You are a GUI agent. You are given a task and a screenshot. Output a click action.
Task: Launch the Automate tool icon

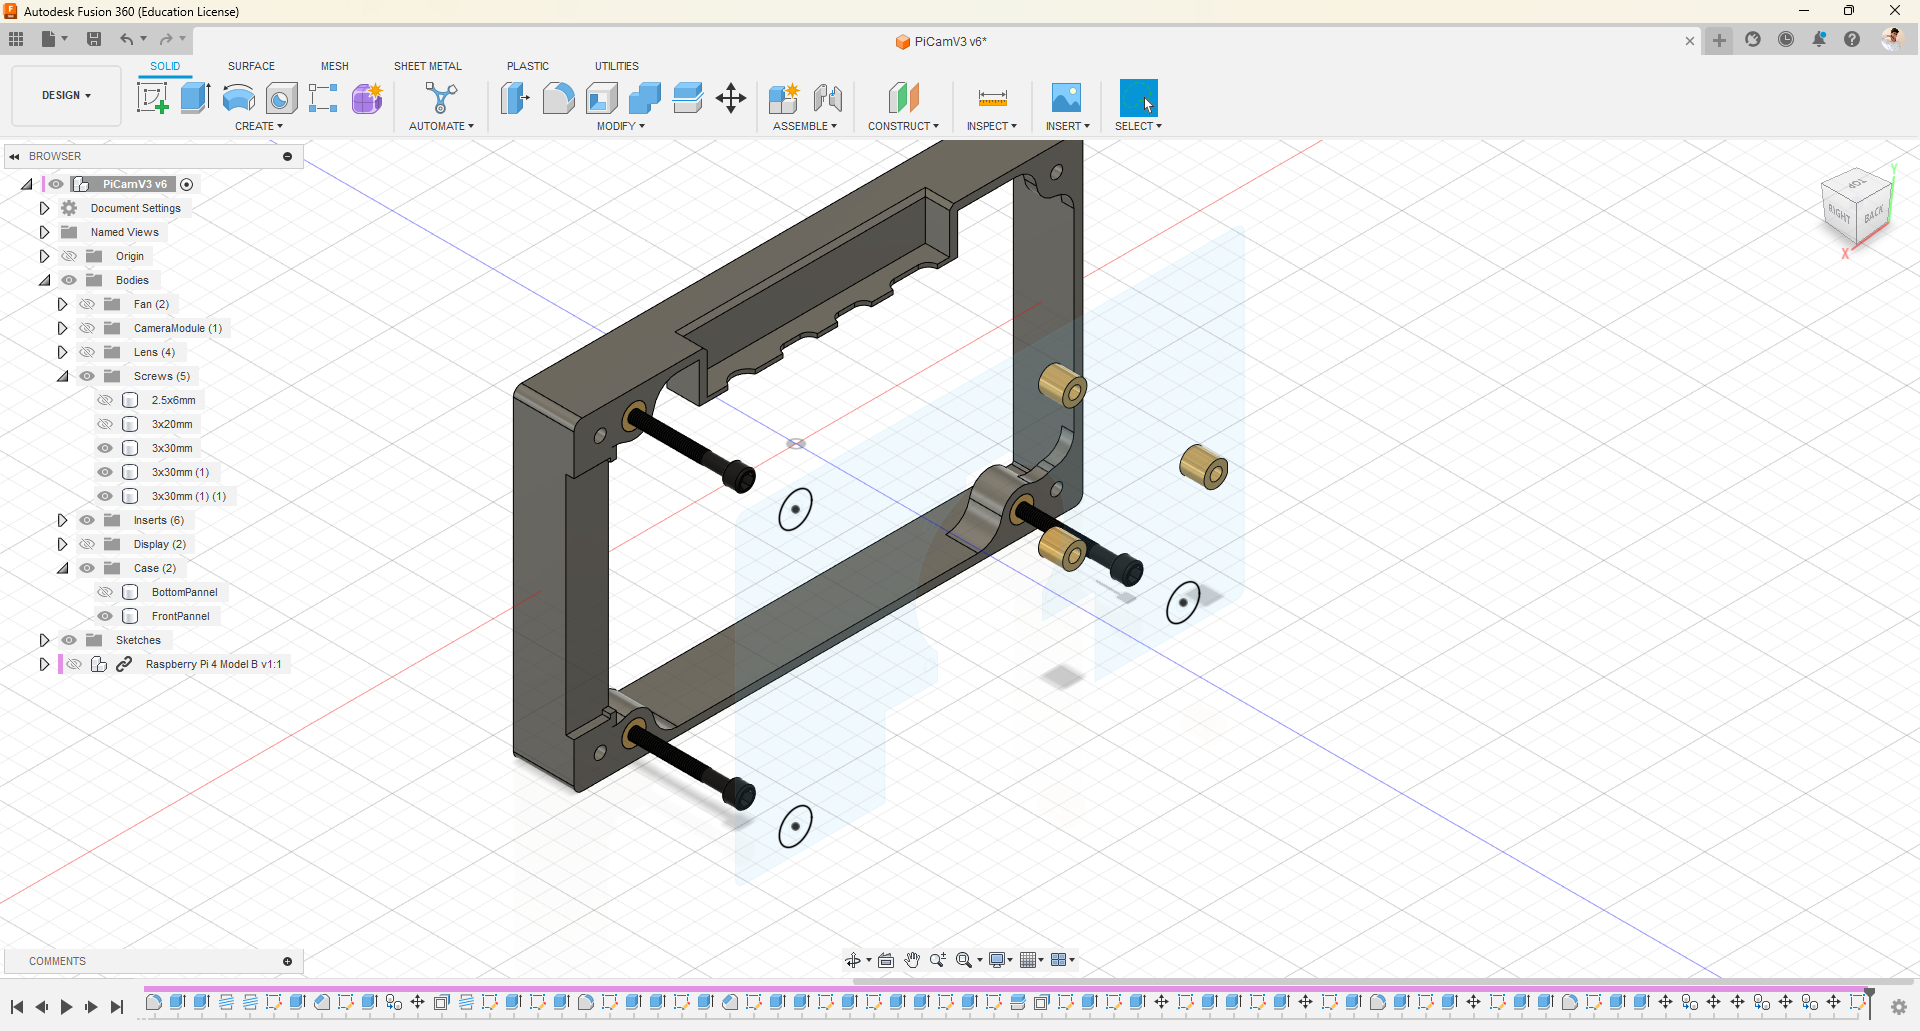[441, 98]
